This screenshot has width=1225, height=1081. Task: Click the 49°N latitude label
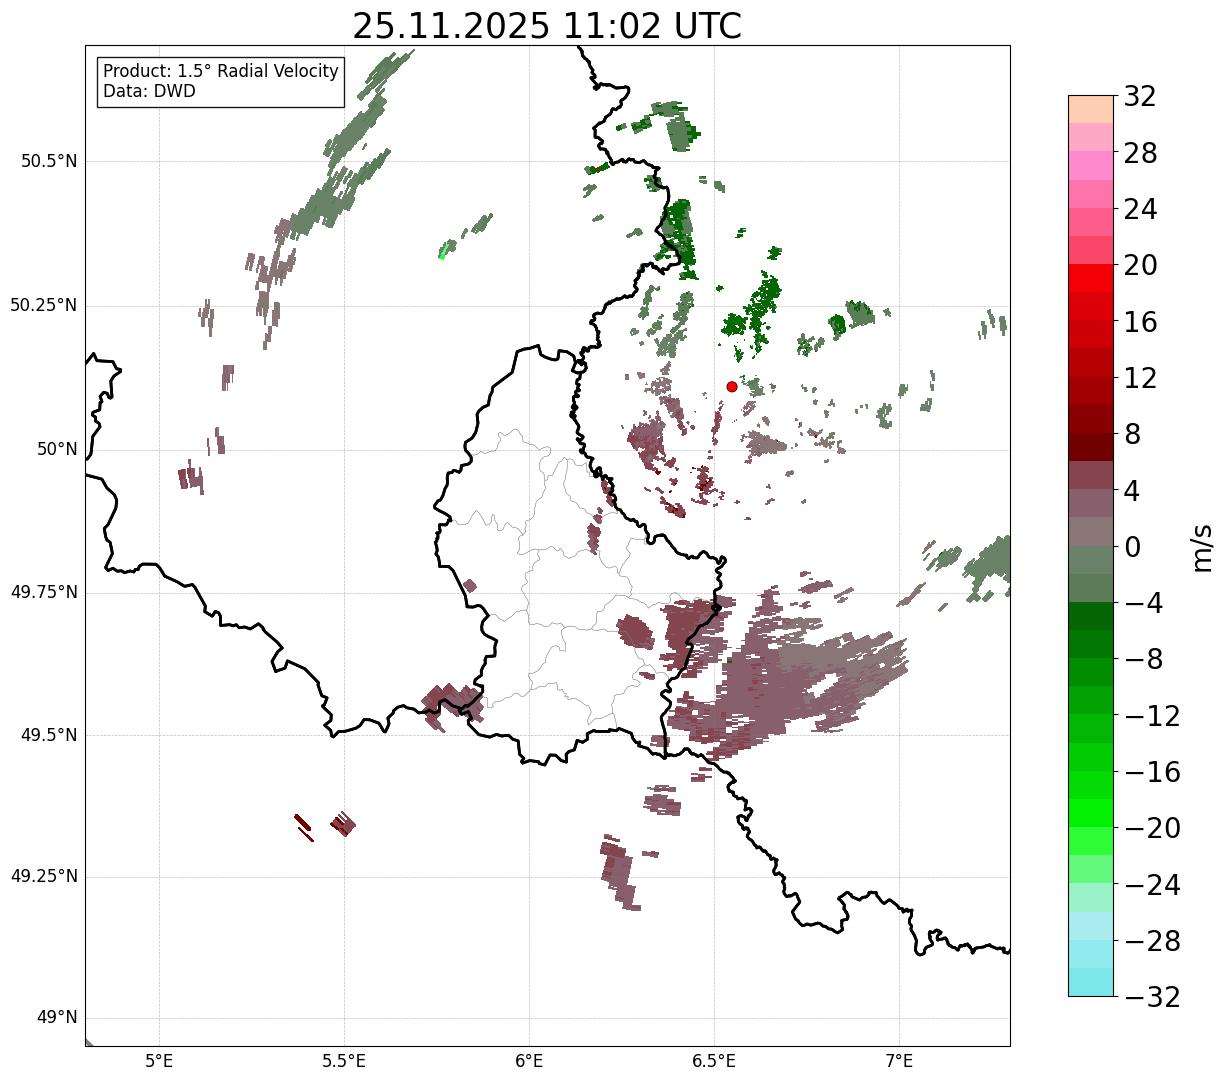coord(57,1018)
